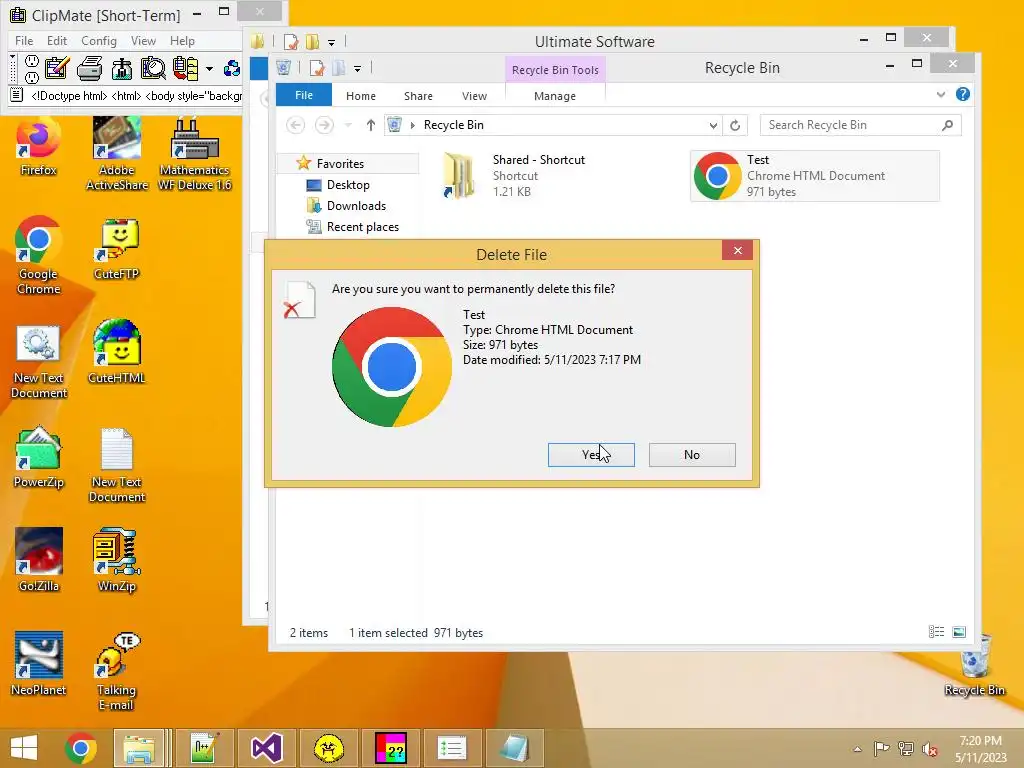The height and width of the screenshot is (768, 1024).
Task: Click properties icon in Recycle Bin quick access toolbar
Action: point(317,68)
